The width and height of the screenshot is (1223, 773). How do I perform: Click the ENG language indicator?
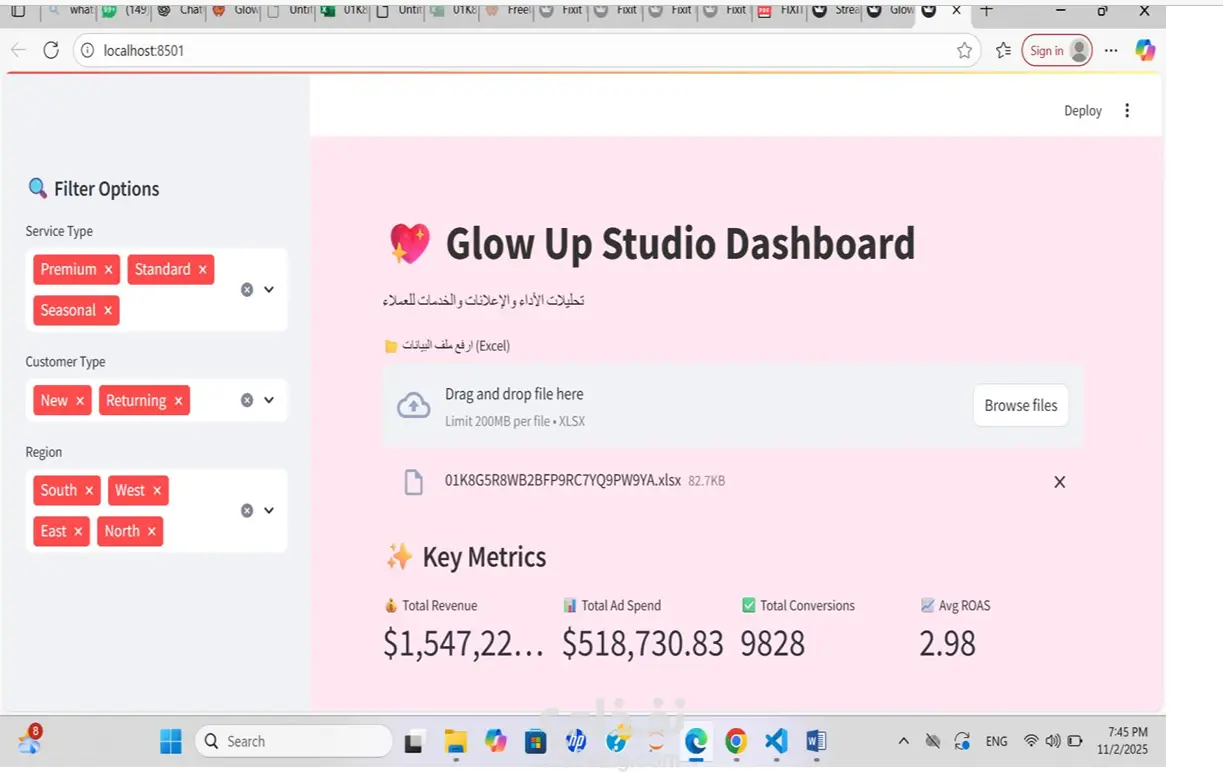[996, 741]
